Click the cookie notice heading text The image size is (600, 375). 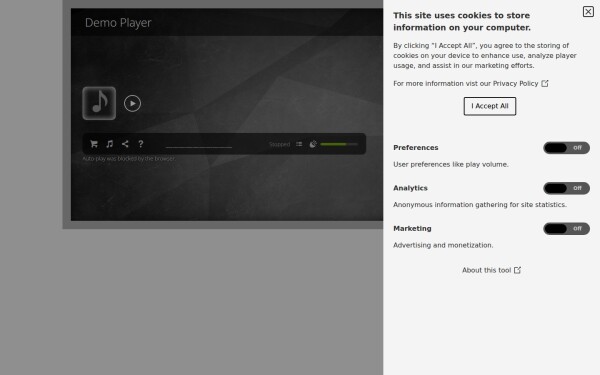(x=462, y=21)
